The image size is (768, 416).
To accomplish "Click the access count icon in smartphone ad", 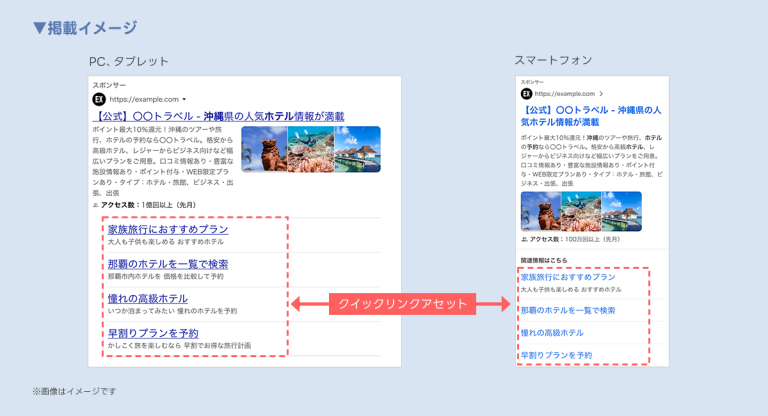I will (x=525, y=240).
